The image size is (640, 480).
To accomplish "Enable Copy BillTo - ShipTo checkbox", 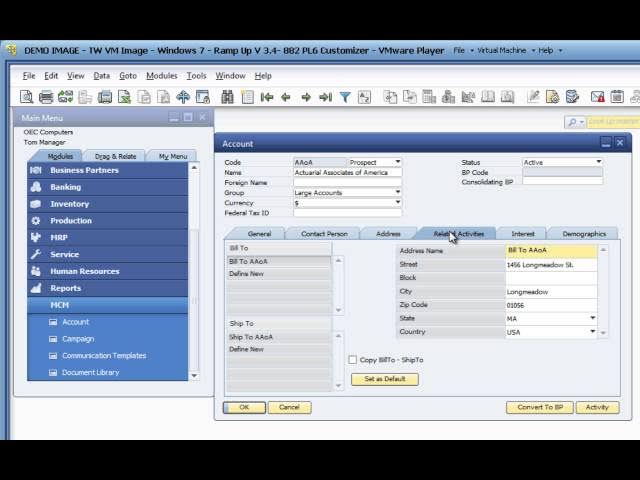I will pyautogui.click(x=352, y=360).
